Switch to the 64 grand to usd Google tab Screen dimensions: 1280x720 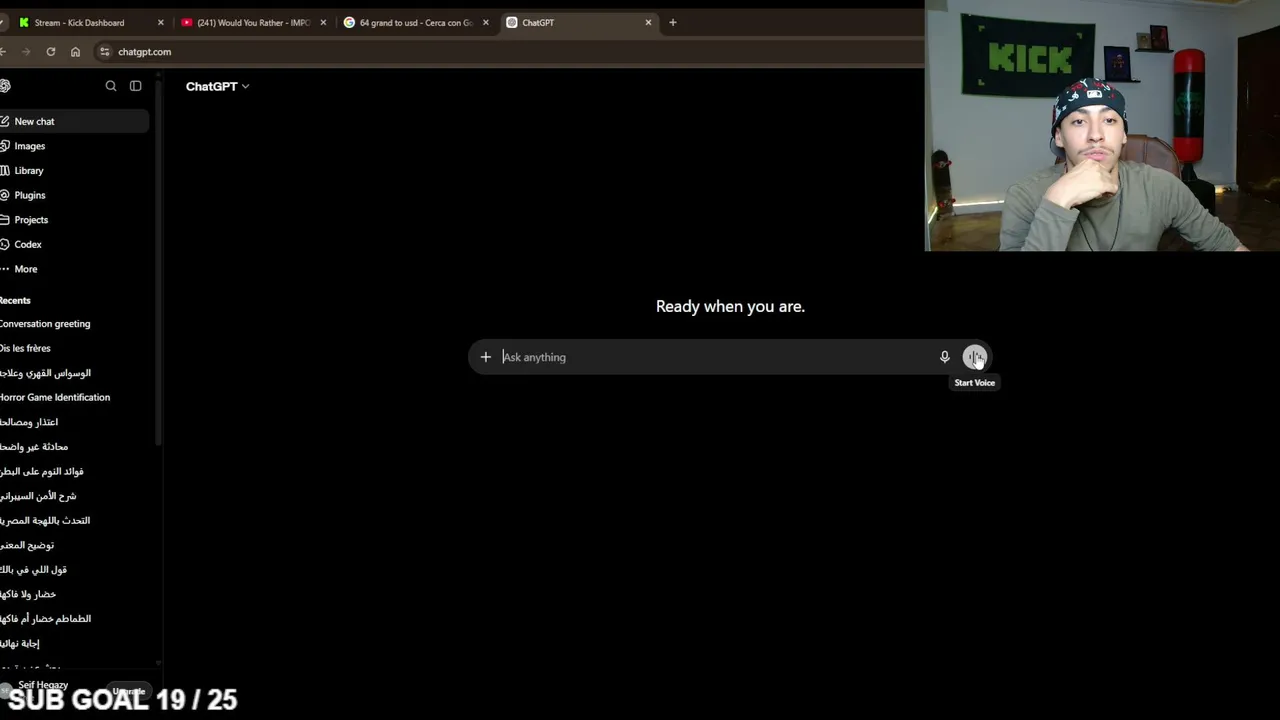coord(416,22)
